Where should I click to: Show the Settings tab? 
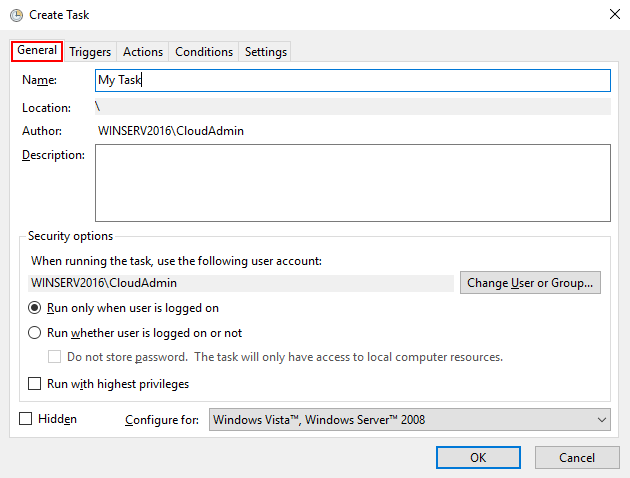click(265, 52)
